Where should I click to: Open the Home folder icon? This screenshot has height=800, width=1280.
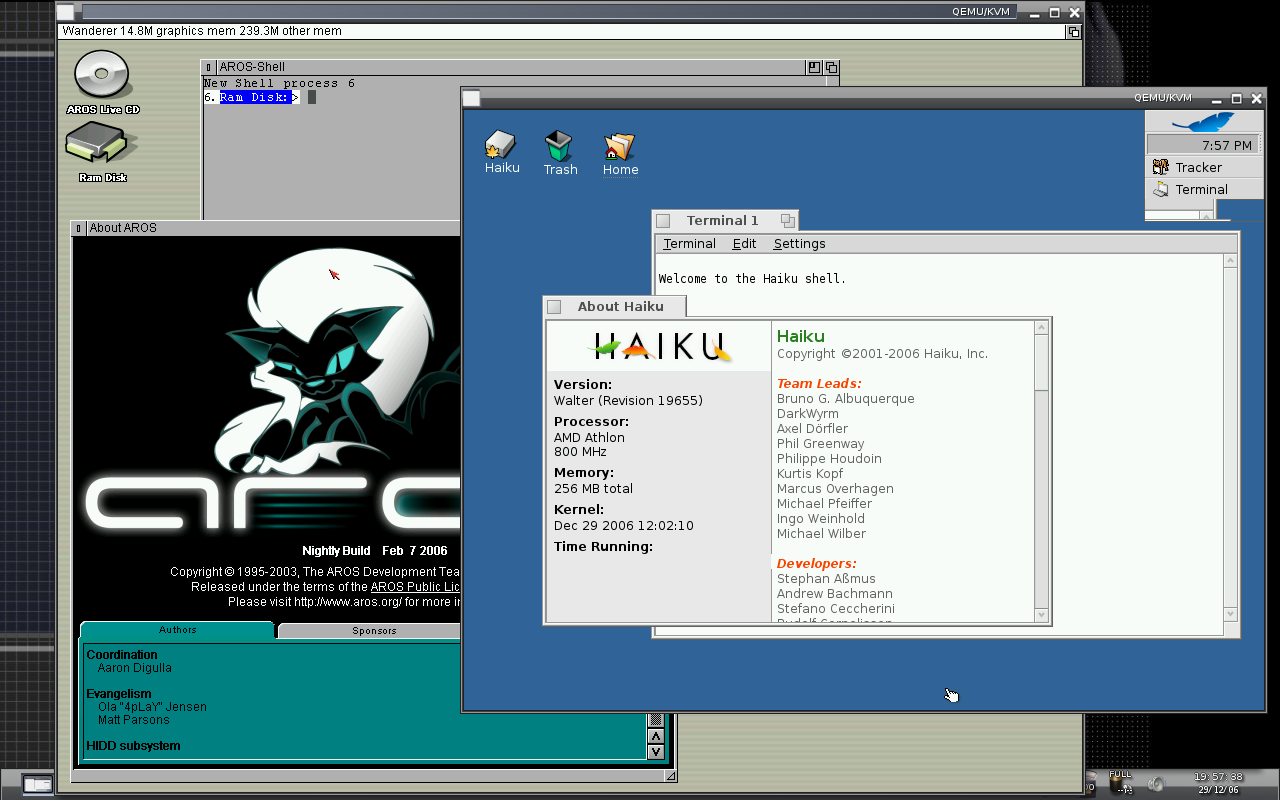(x=619, y=147)
